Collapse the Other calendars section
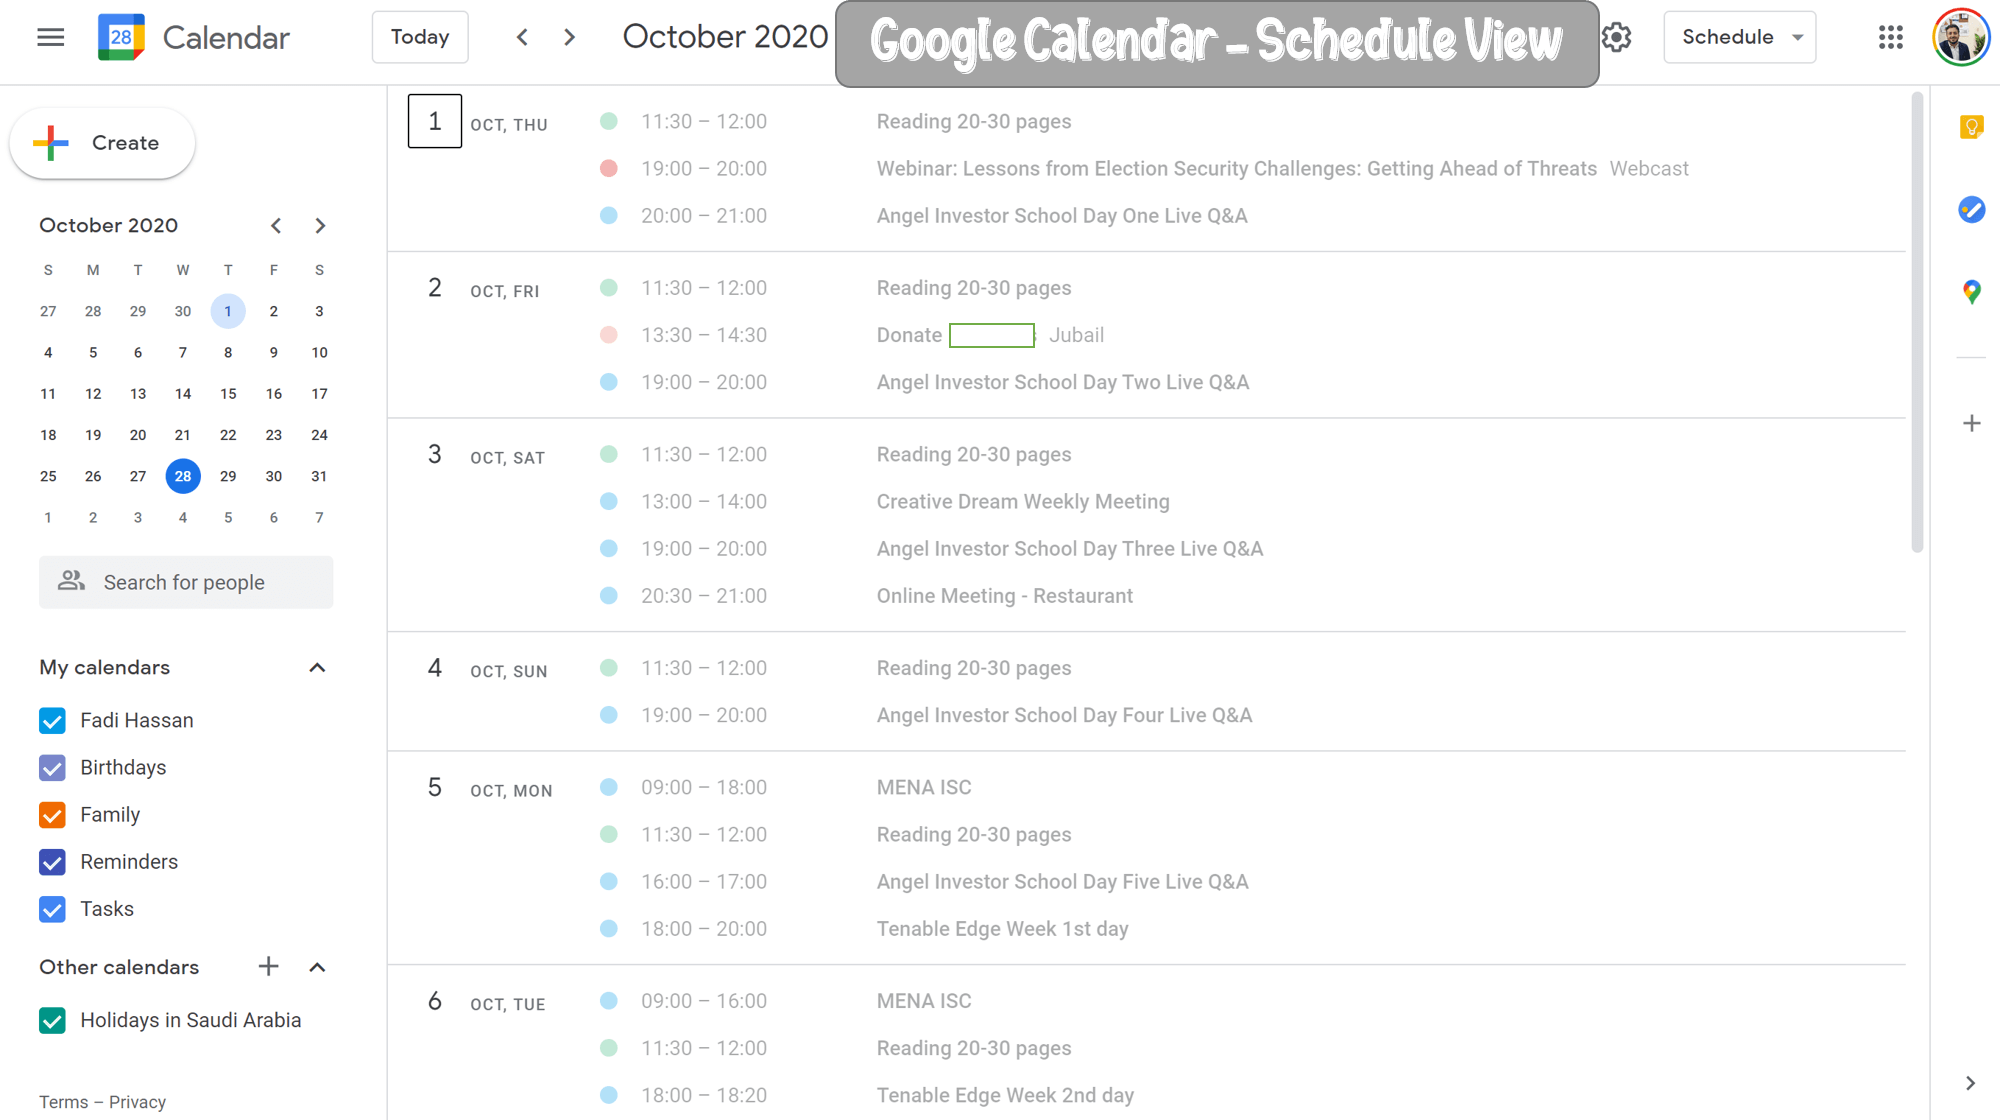The height and width of the screenshot is (1120, 2000). [x=317, y=967]
